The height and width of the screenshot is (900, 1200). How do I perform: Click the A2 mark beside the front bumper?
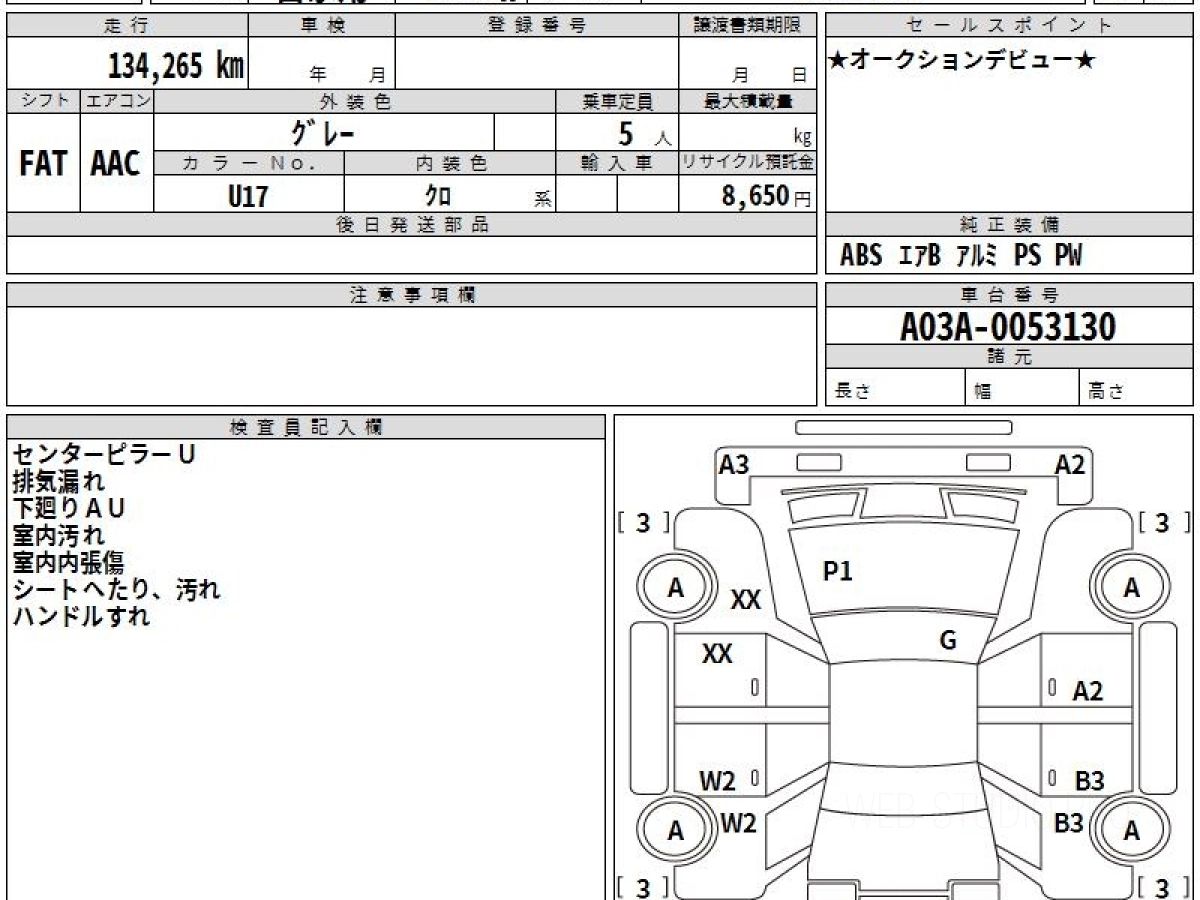pyautogui.click(x=1070, y=464)
